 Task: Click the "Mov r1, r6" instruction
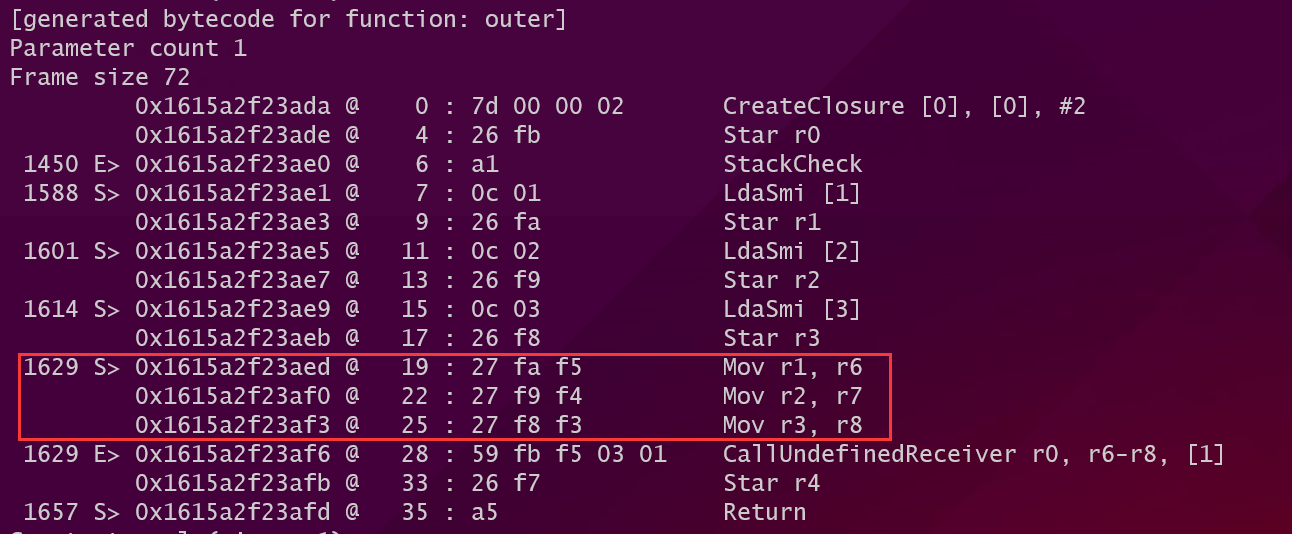(x=791, y=367)
